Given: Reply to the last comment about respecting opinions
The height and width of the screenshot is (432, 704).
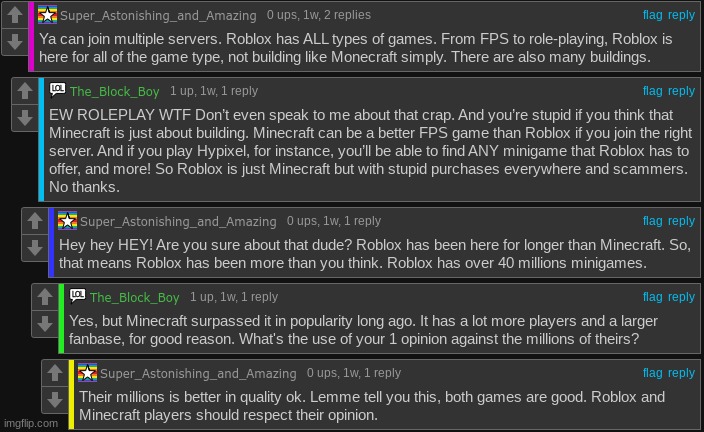Looking at the screenshot, I should point(681,372).
